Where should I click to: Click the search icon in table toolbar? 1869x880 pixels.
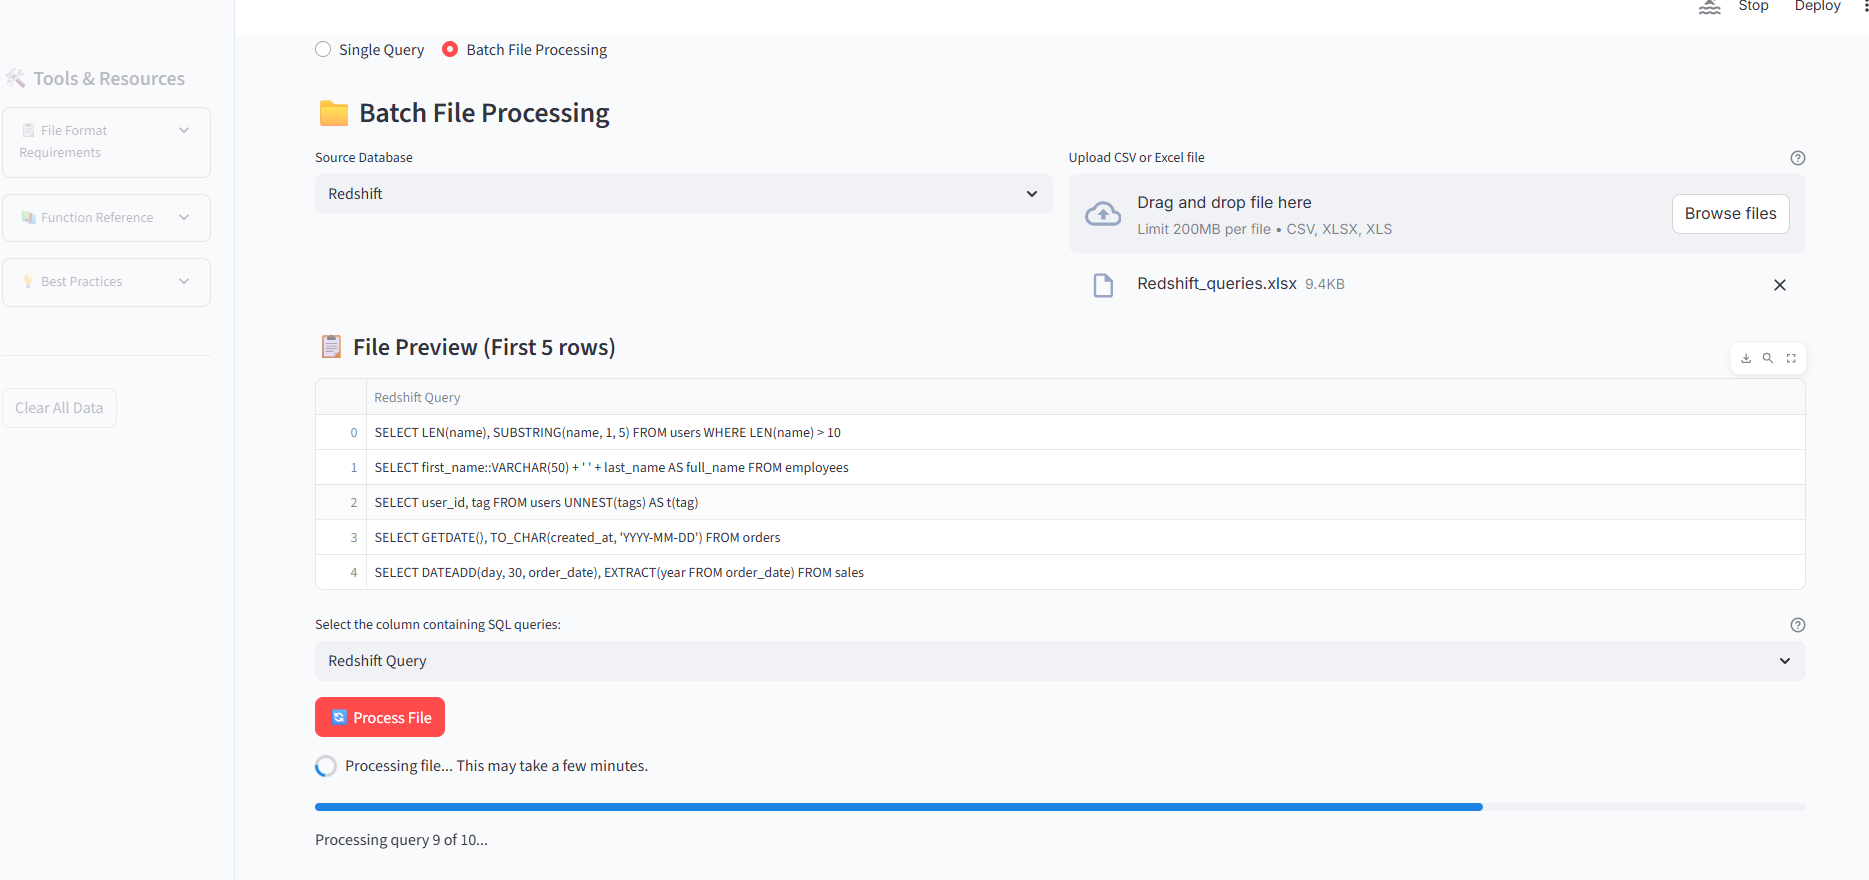[1768, 358]
